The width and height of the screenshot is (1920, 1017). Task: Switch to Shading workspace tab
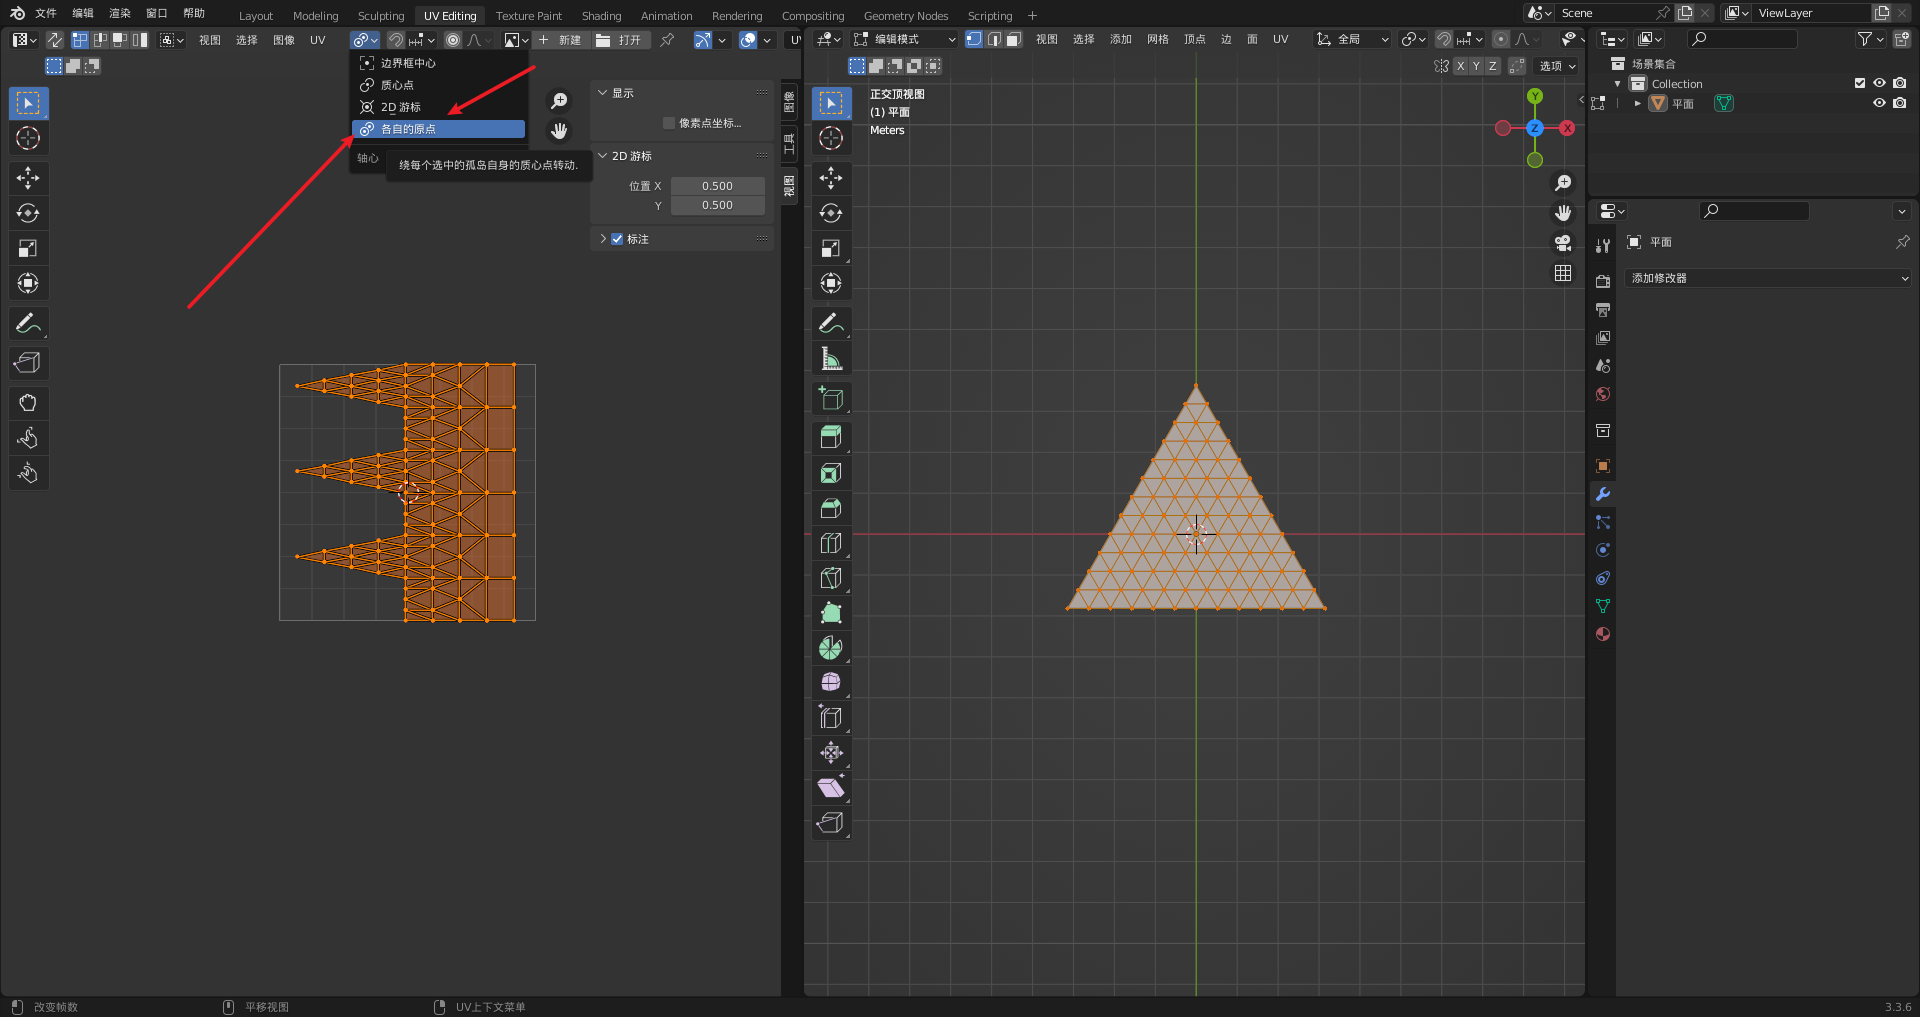click(602, 16)
